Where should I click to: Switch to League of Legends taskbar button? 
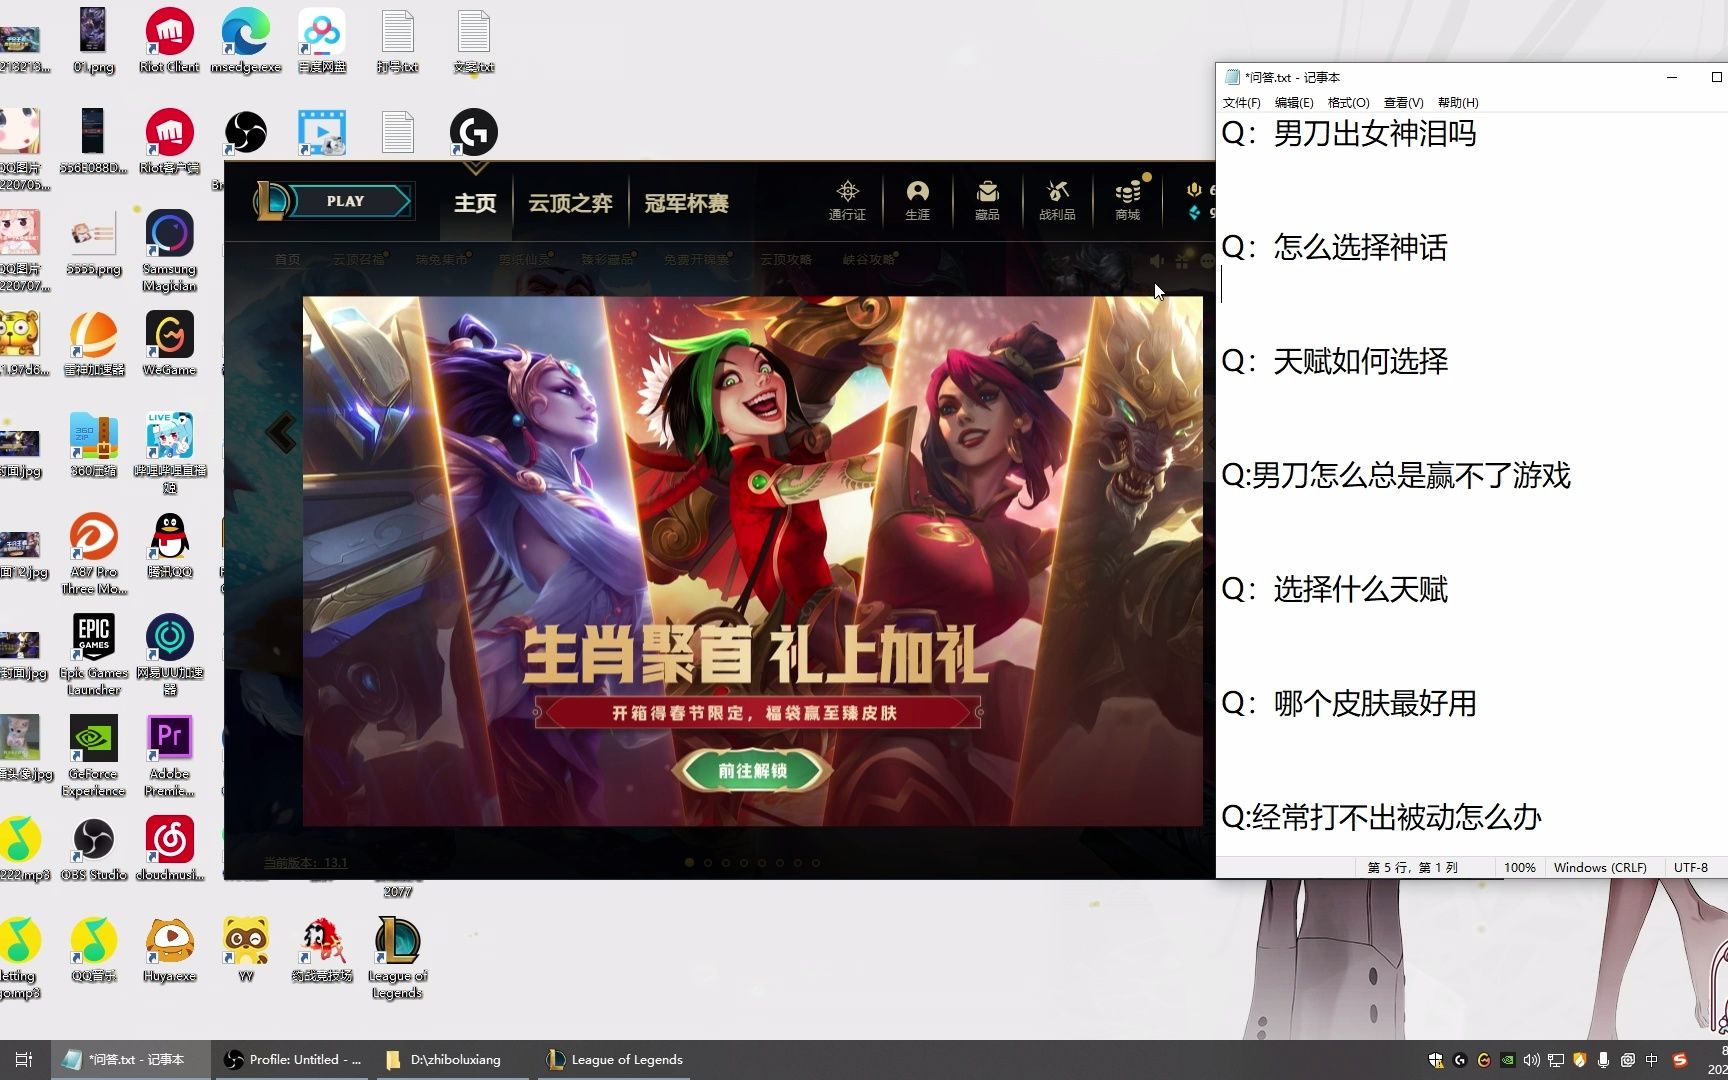614,1059
